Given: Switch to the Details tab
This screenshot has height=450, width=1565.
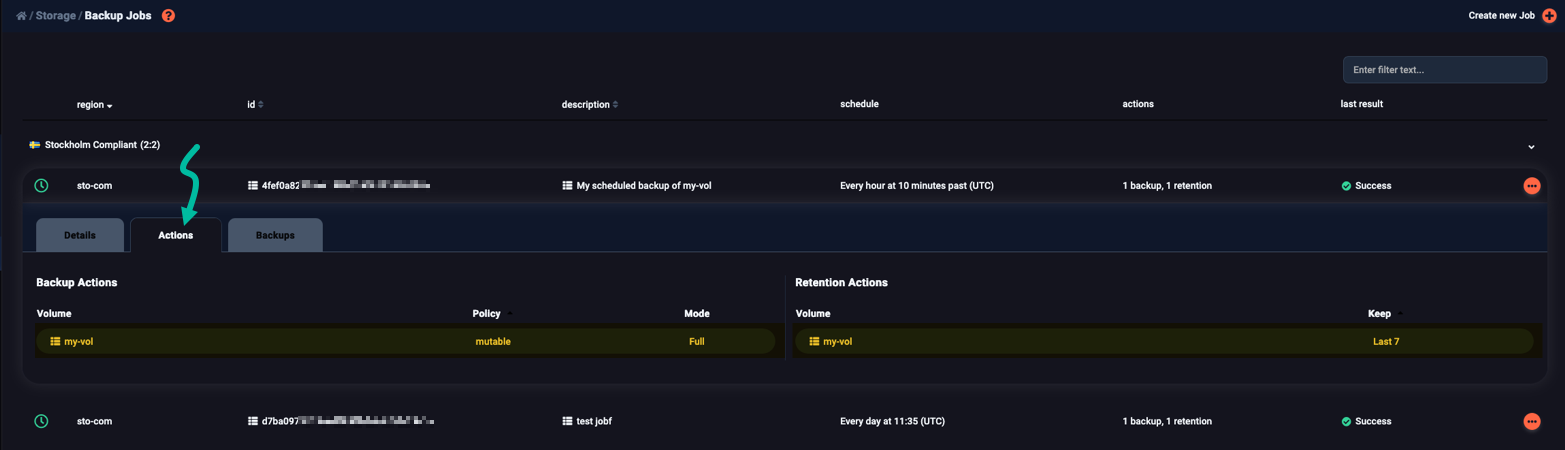Looking at the screenshot, I should click(80, 235).
